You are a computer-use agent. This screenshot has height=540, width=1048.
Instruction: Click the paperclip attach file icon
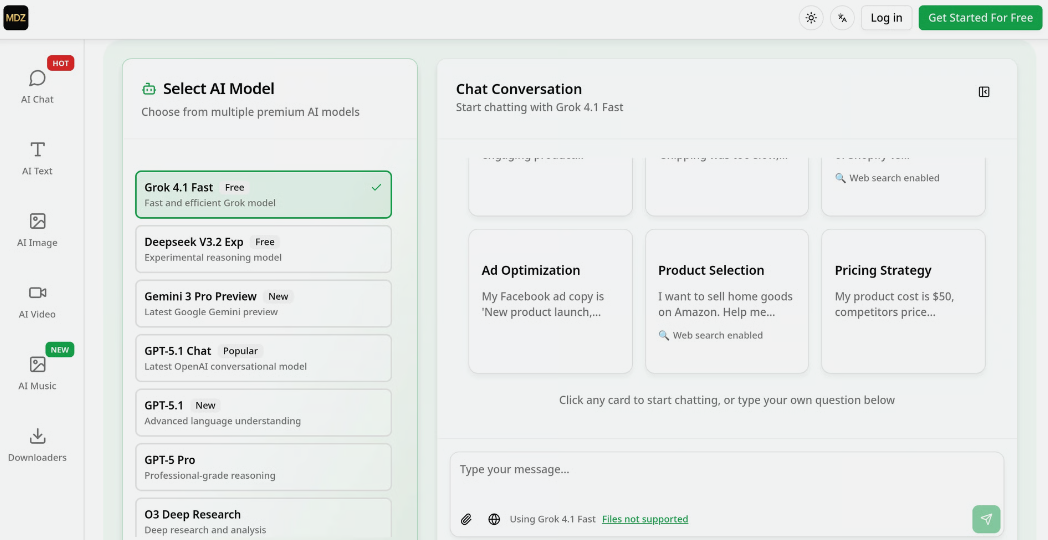click(466, 519)
